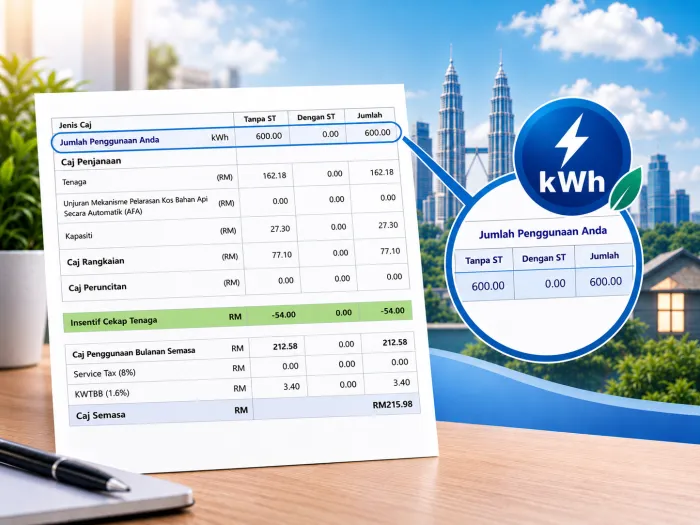Select "Jumlah" header in the bill table
Screen dimensions: 700x525
pos(370,115)
